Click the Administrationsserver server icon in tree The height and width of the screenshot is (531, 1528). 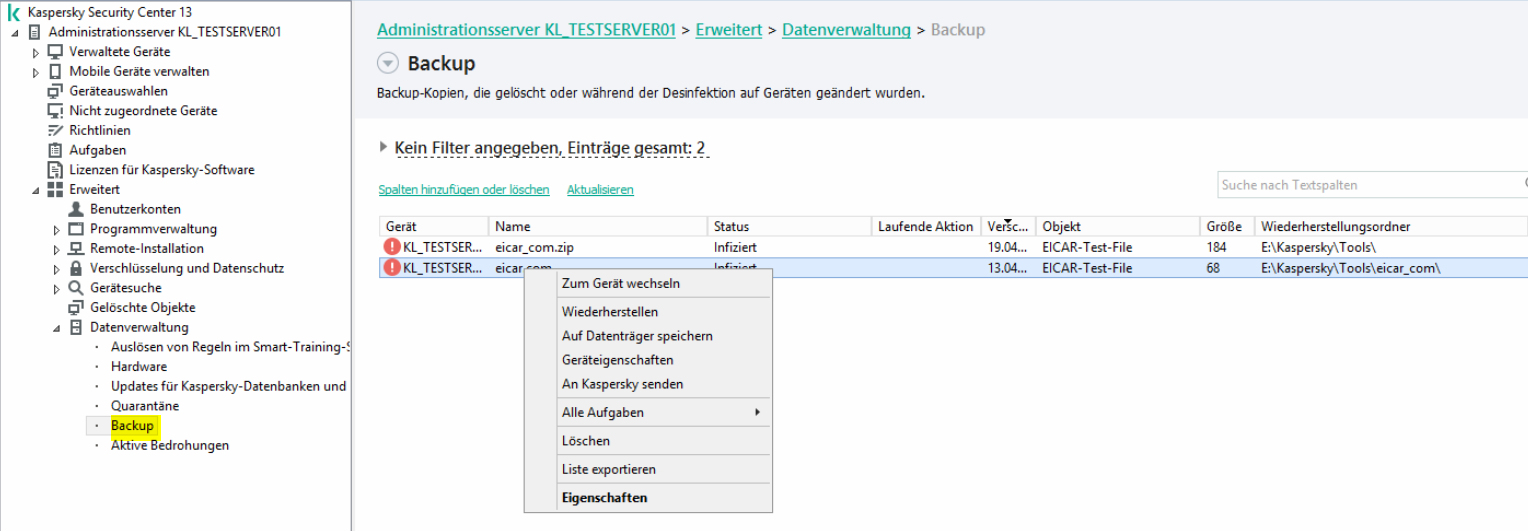click(x=35, y=32)
